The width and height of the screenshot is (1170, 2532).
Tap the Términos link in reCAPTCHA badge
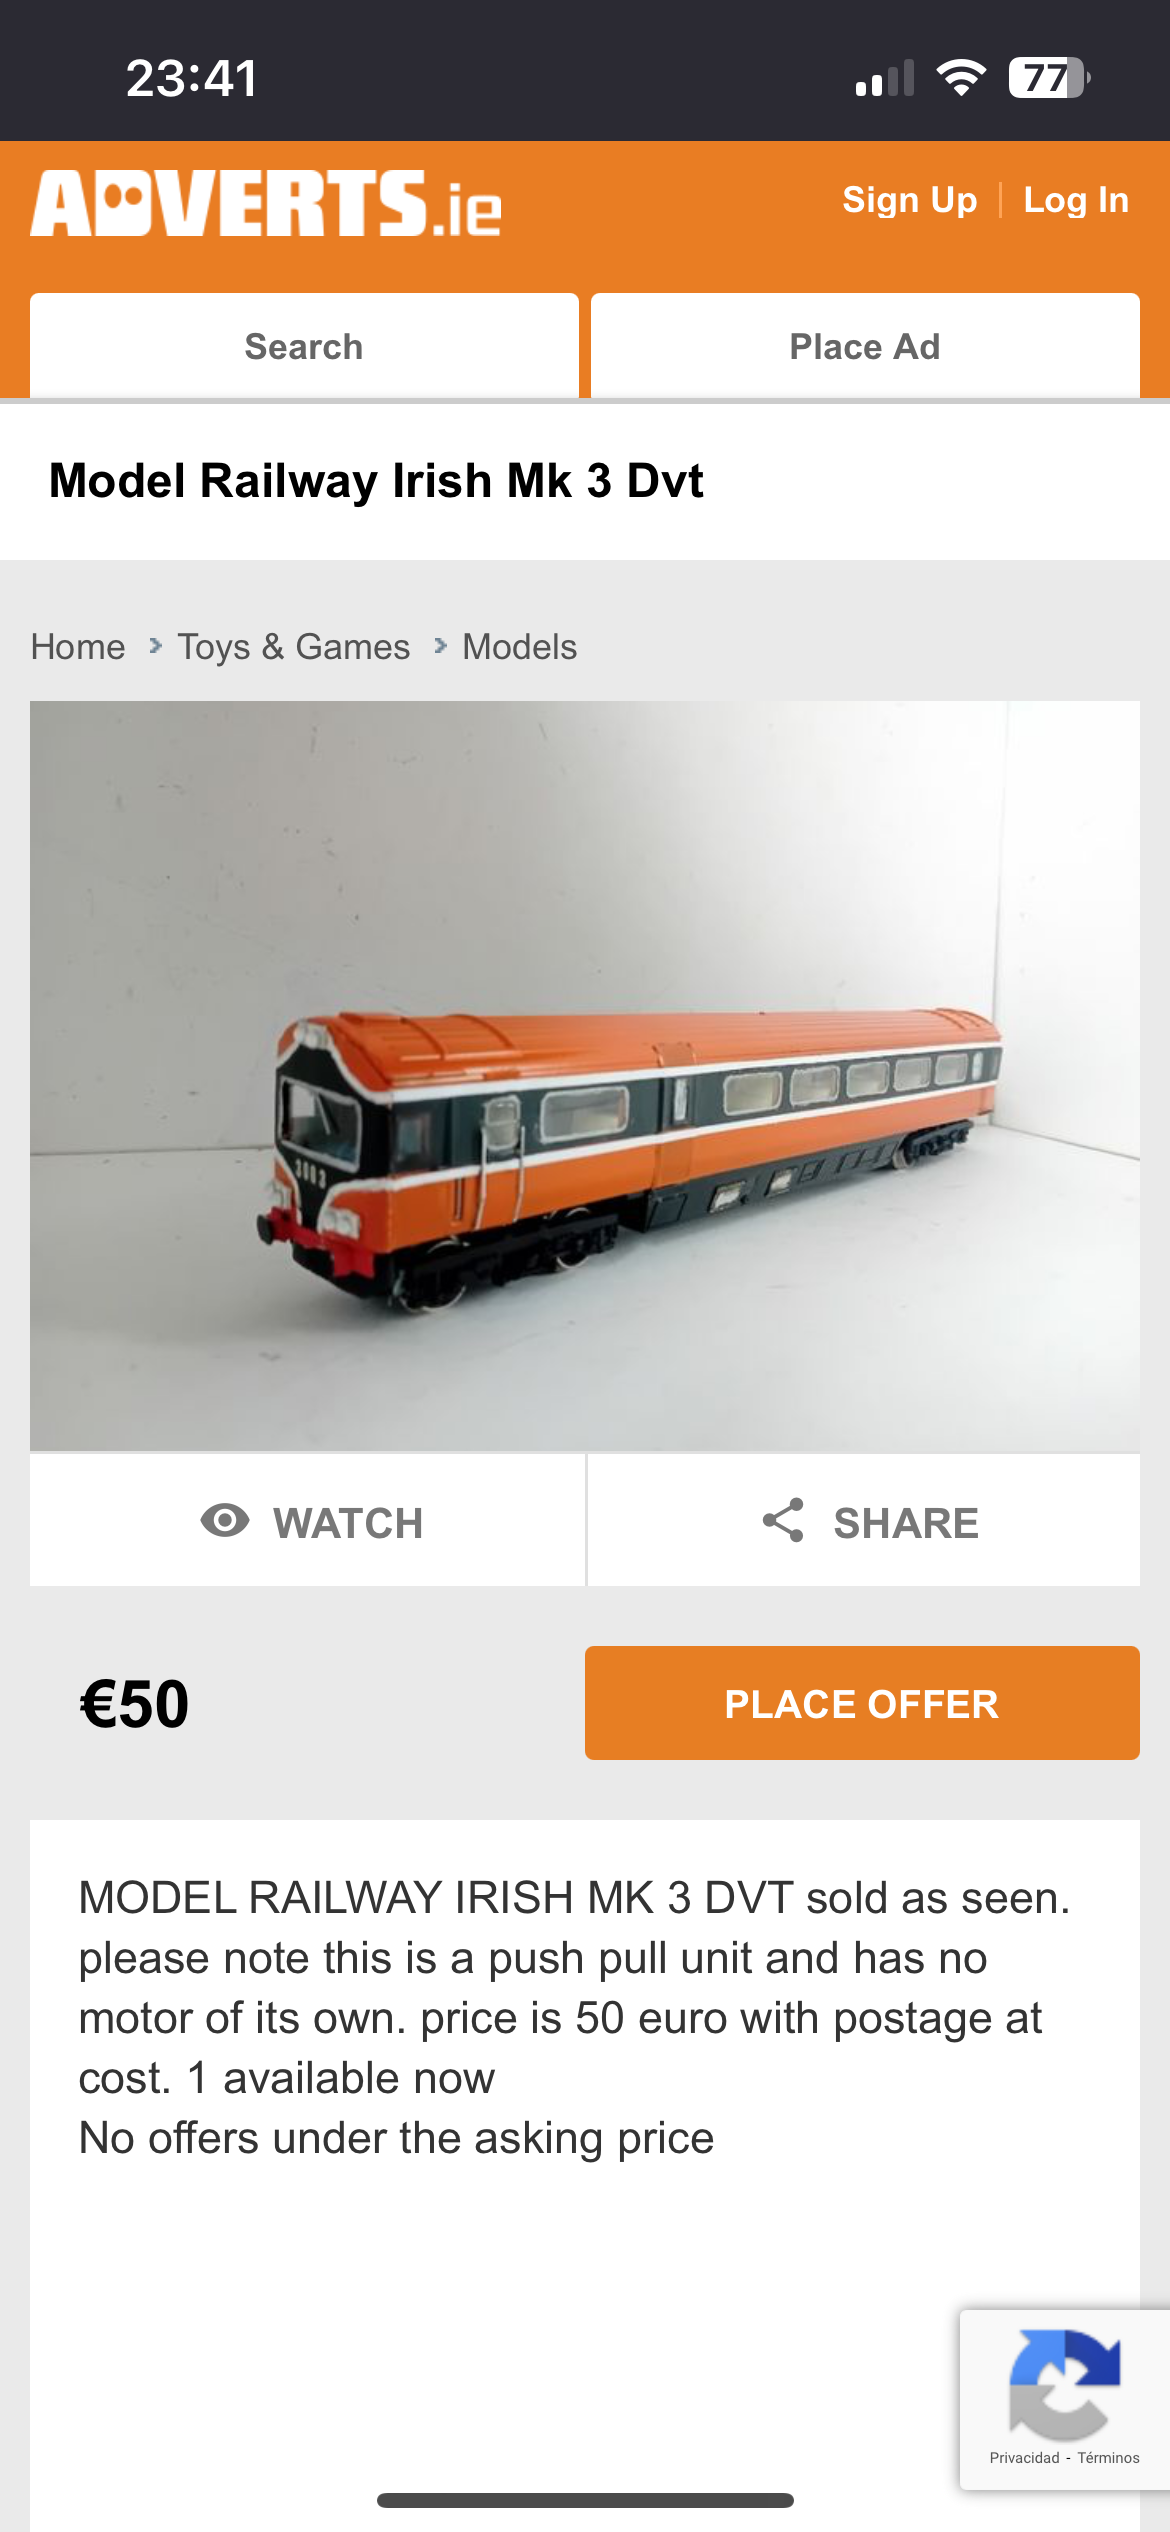1108,2458
